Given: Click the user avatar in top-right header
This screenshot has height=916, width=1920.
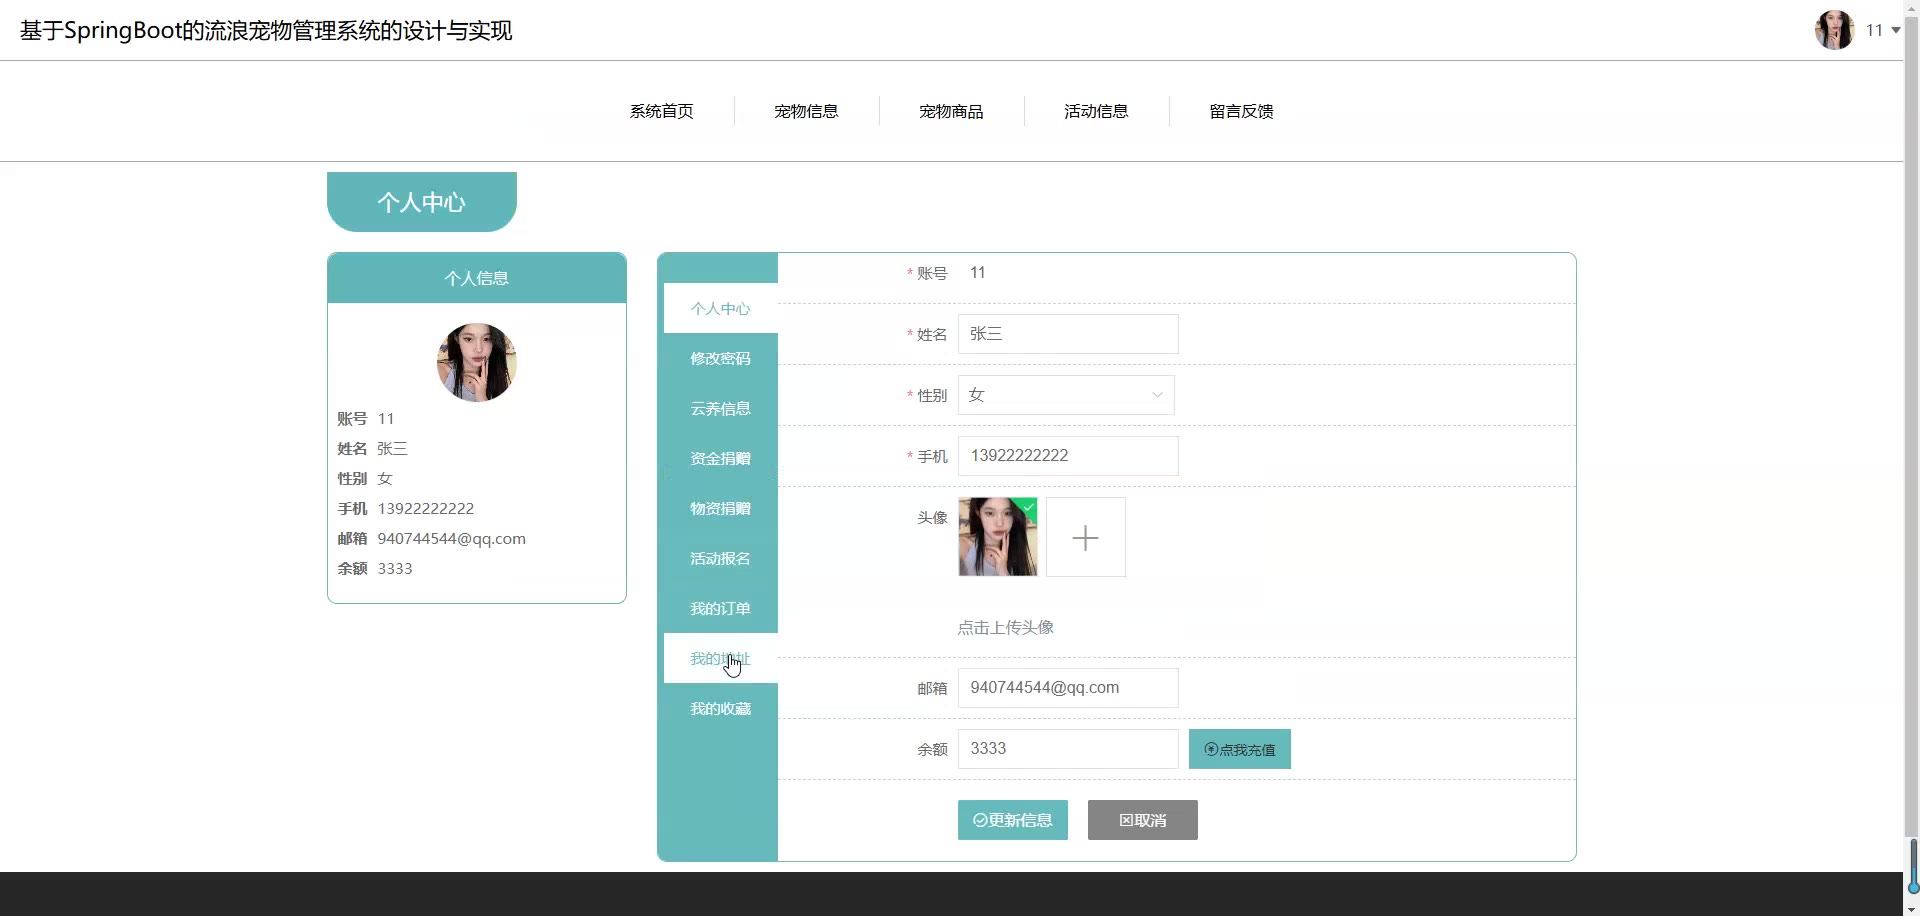Looking at the screenshot, I should pyautogui.click(x=1834, y=30).
